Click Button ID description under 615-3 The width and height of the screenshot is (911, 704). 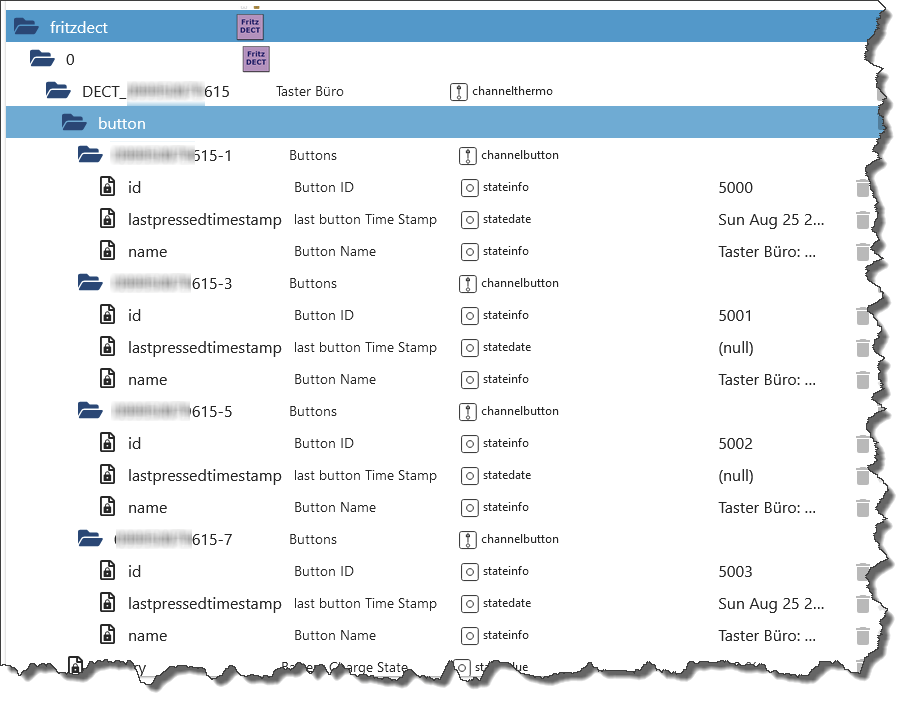point(324,315)
